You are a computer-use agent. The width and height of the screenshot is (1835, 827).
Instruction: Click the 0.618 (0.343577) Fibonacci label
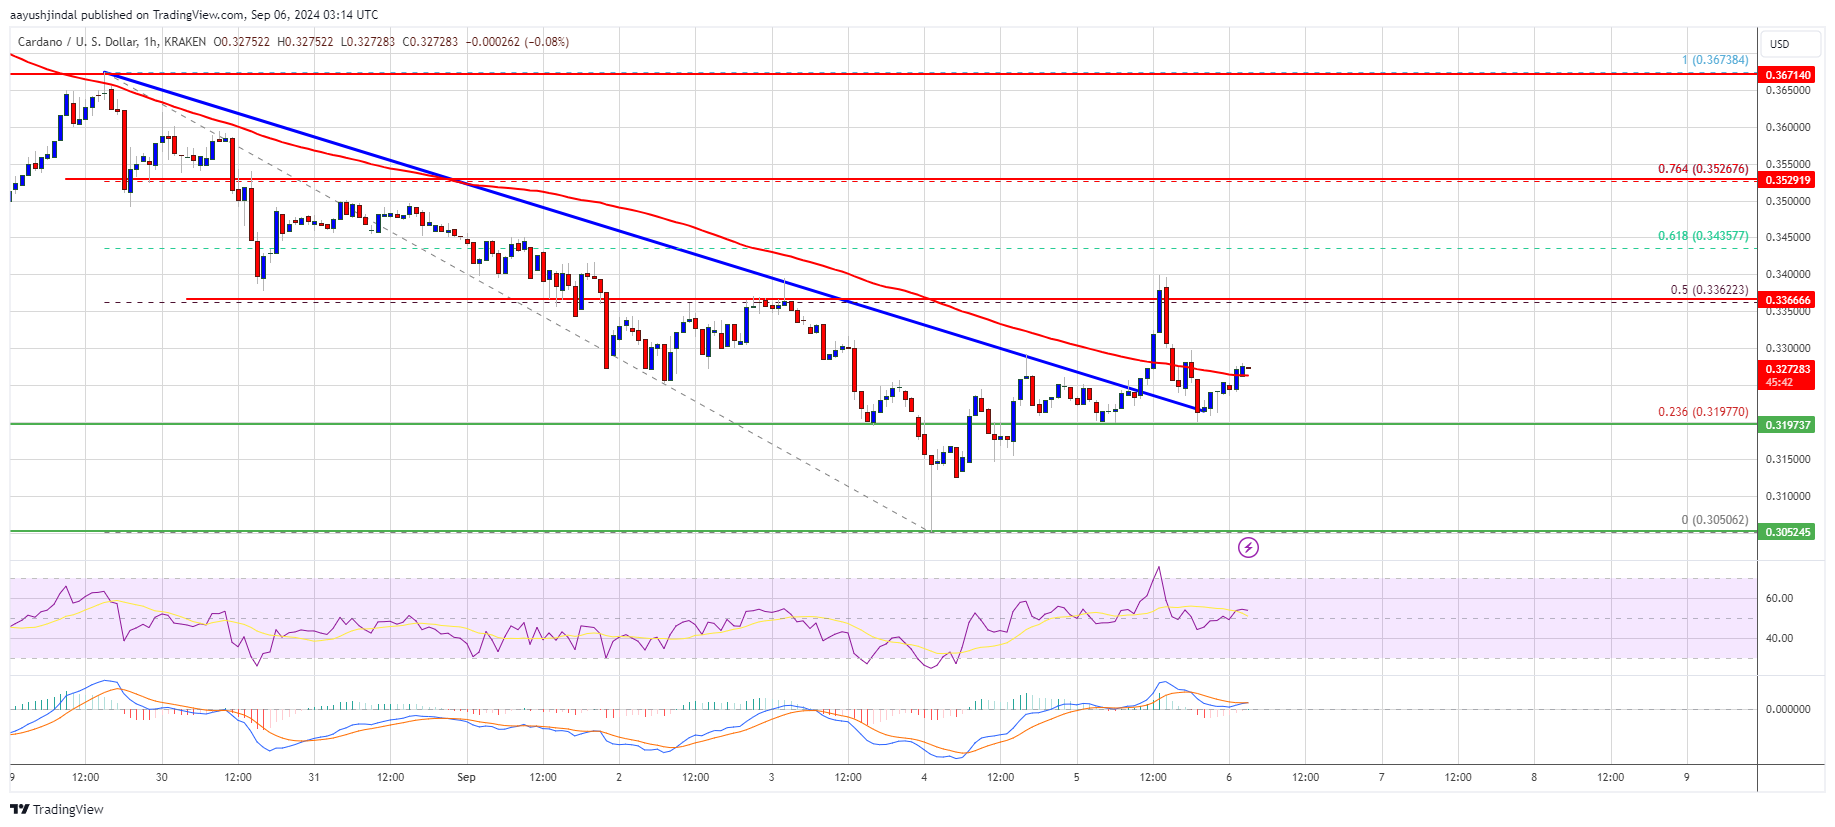[1703, 236]
